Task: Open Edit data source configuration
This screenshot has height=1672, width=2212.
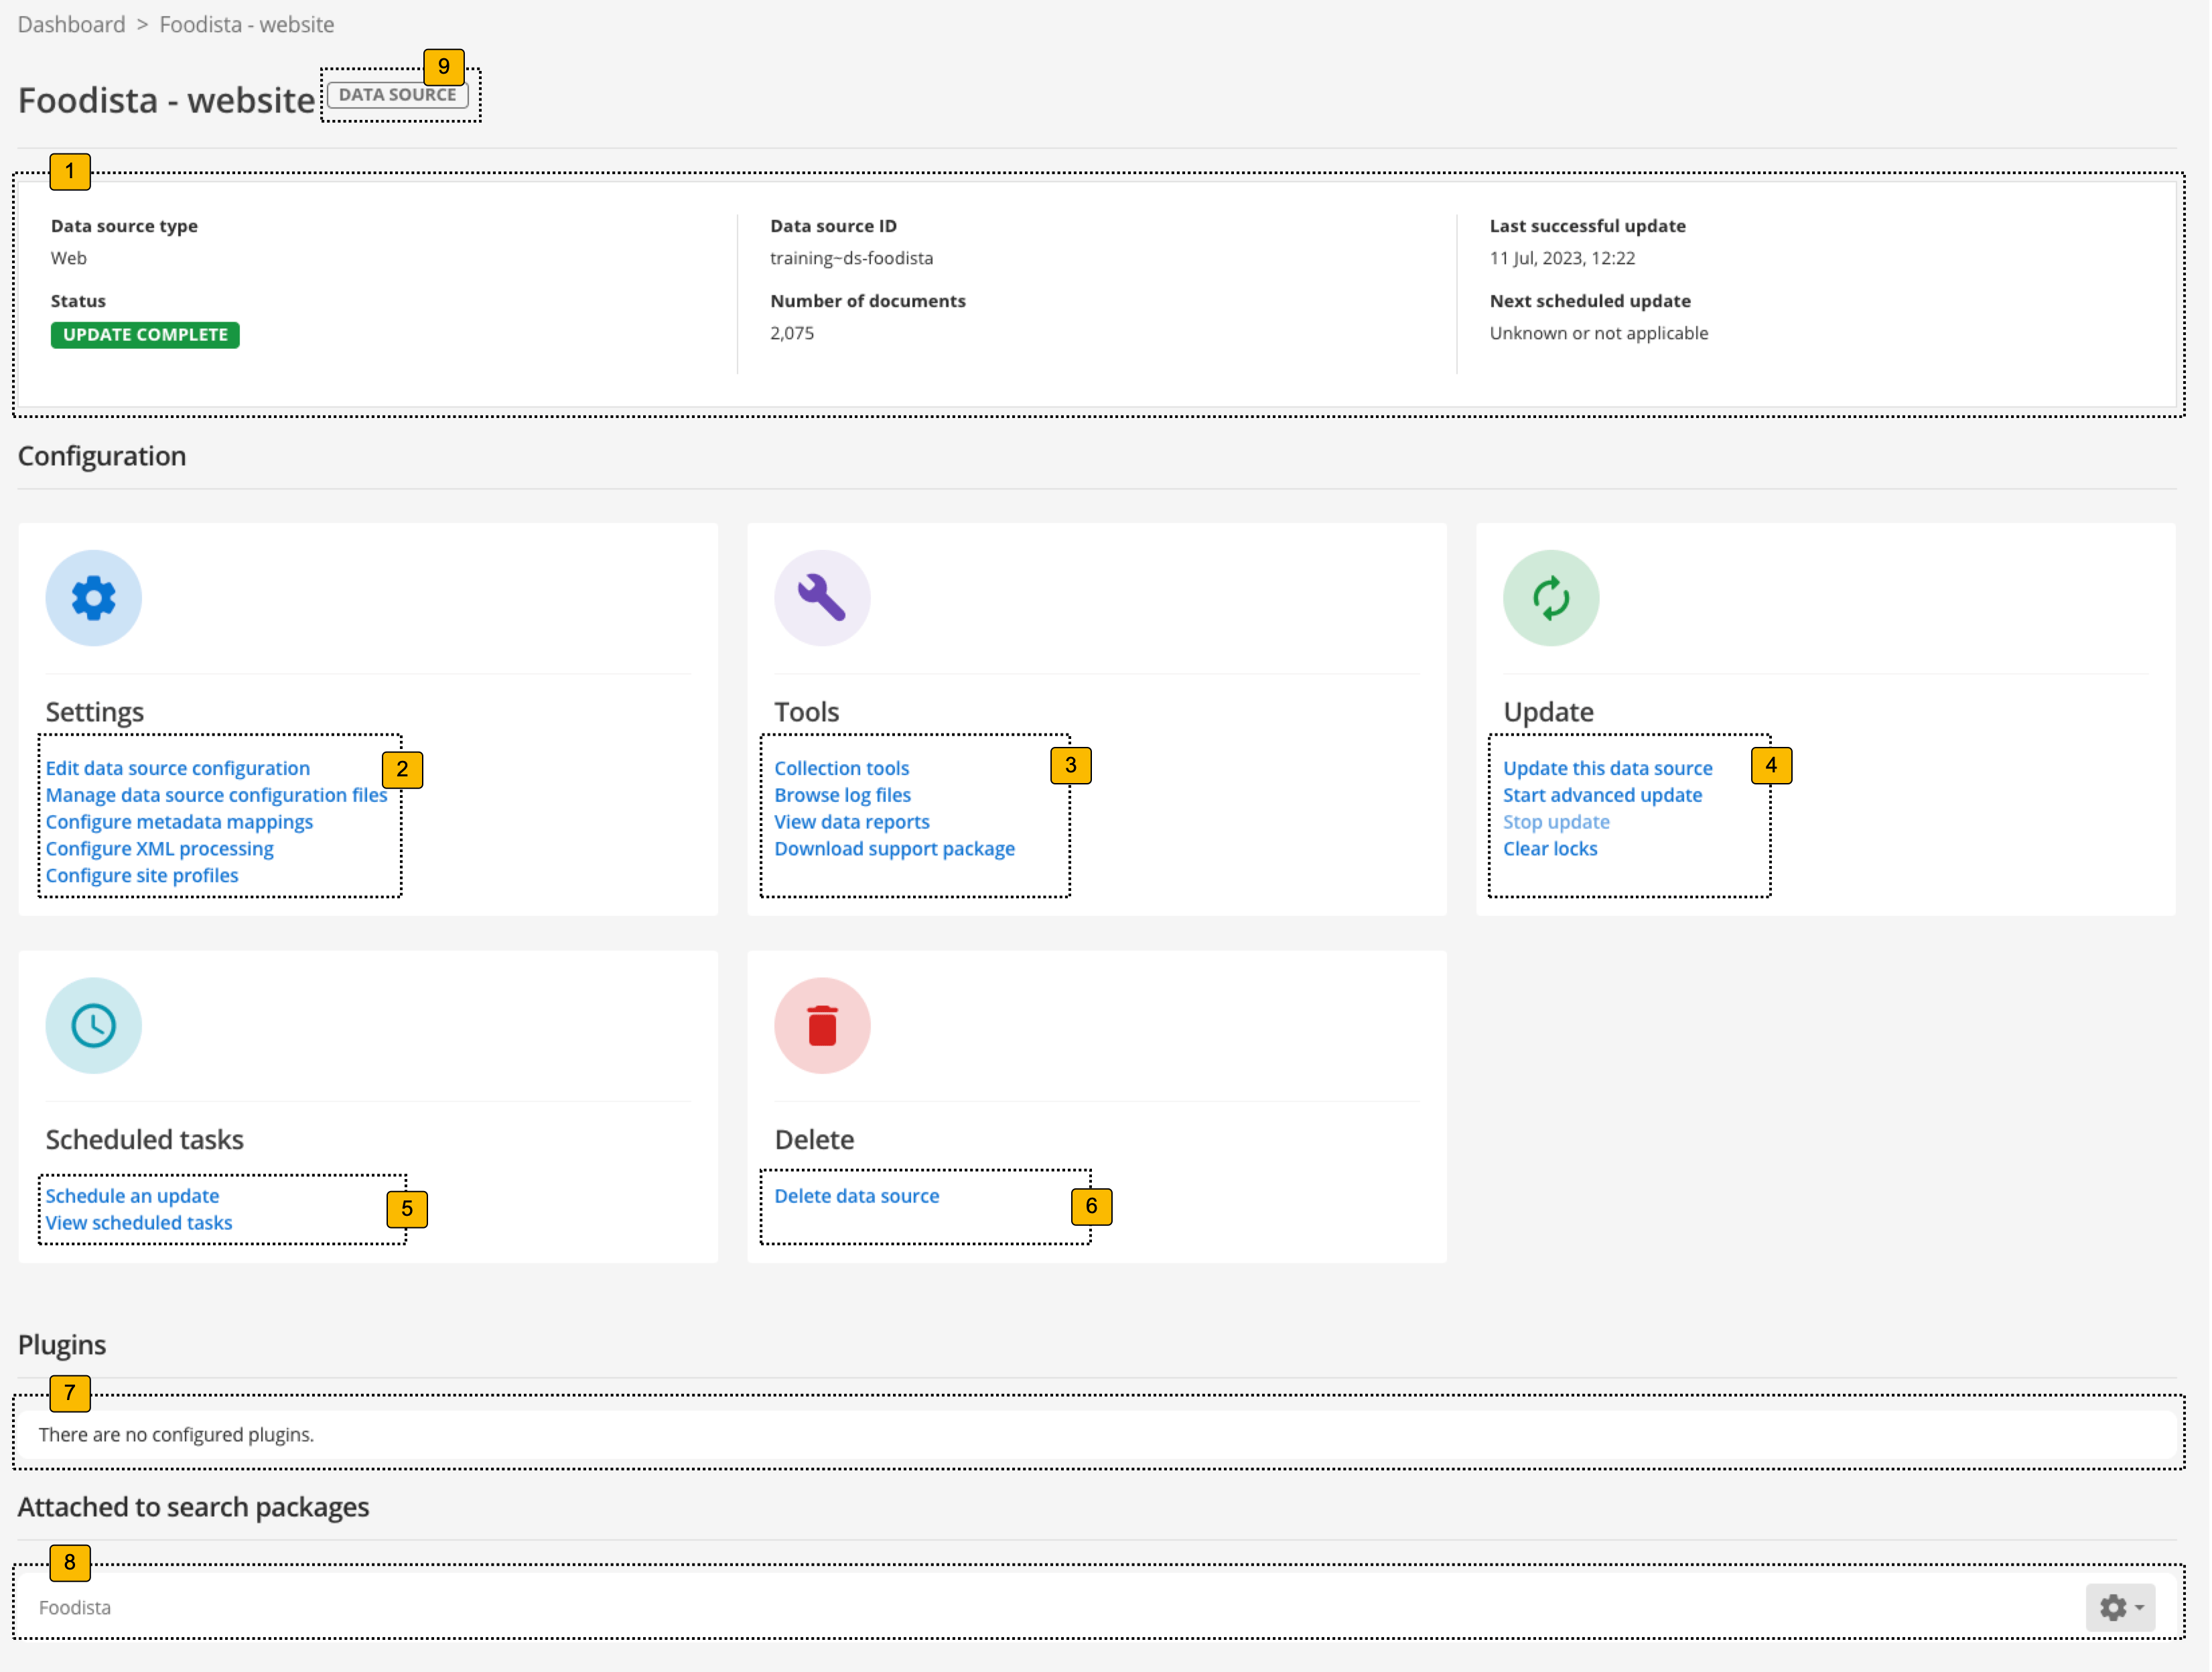Action: click(177, 767)
